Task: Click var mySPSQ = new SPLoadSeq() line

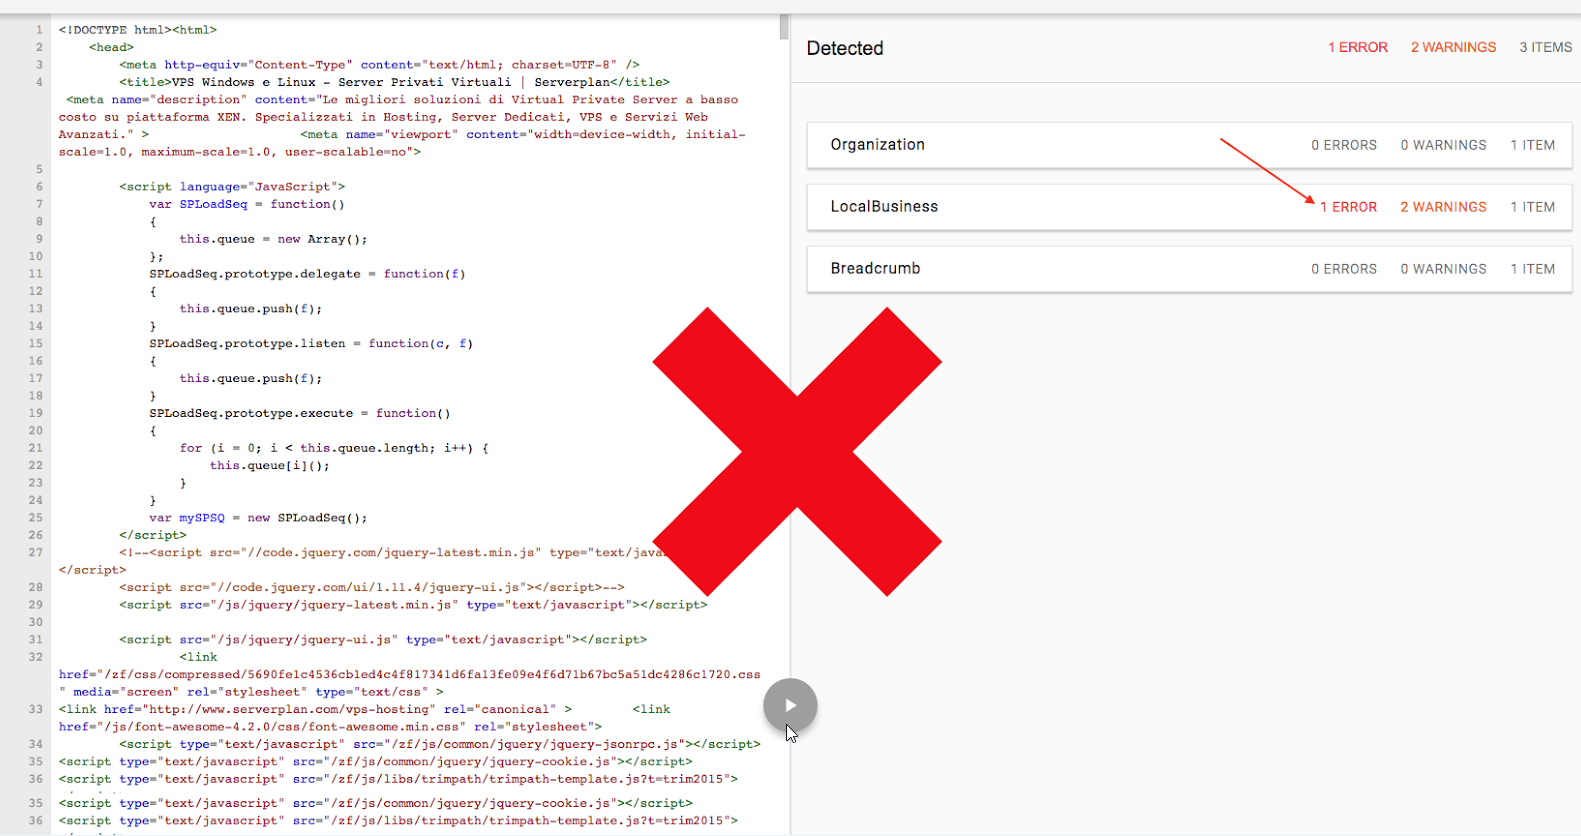Action: click(x=258, y=518)
